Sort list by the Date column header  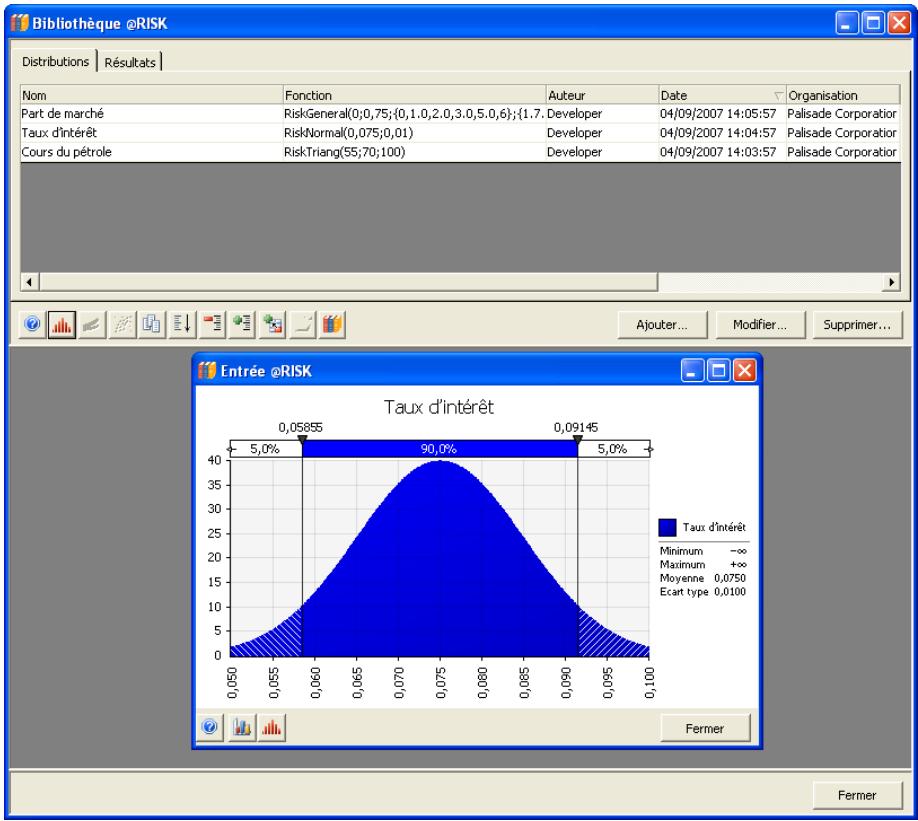[720, 95]
